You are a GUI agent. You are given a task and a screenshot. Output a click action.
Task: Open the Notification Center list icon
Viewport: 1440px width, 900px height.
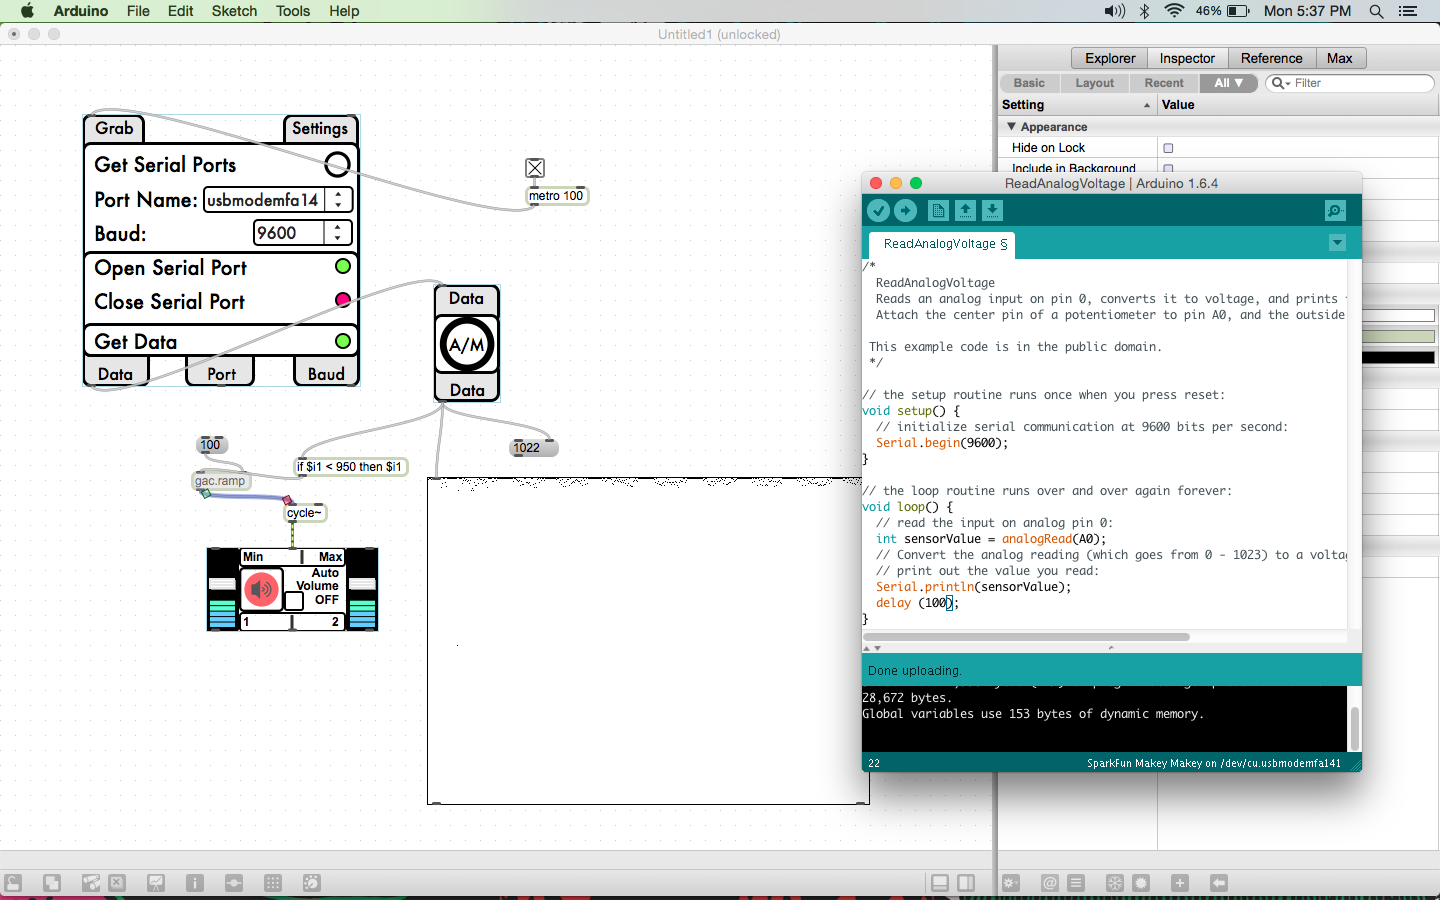tap(1408, 11)
